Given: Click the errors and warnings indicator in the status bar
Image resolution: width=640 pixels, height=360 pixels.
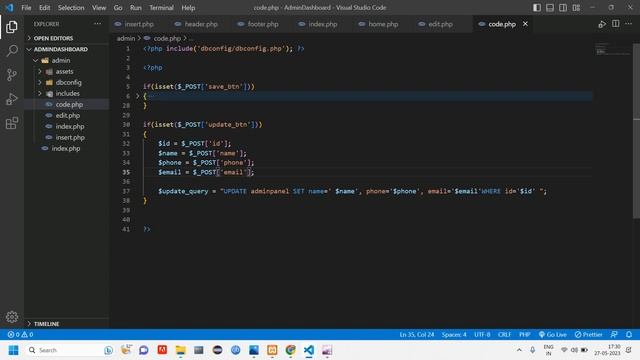Looking at the screenshot, I should click(x=20, y=334).
